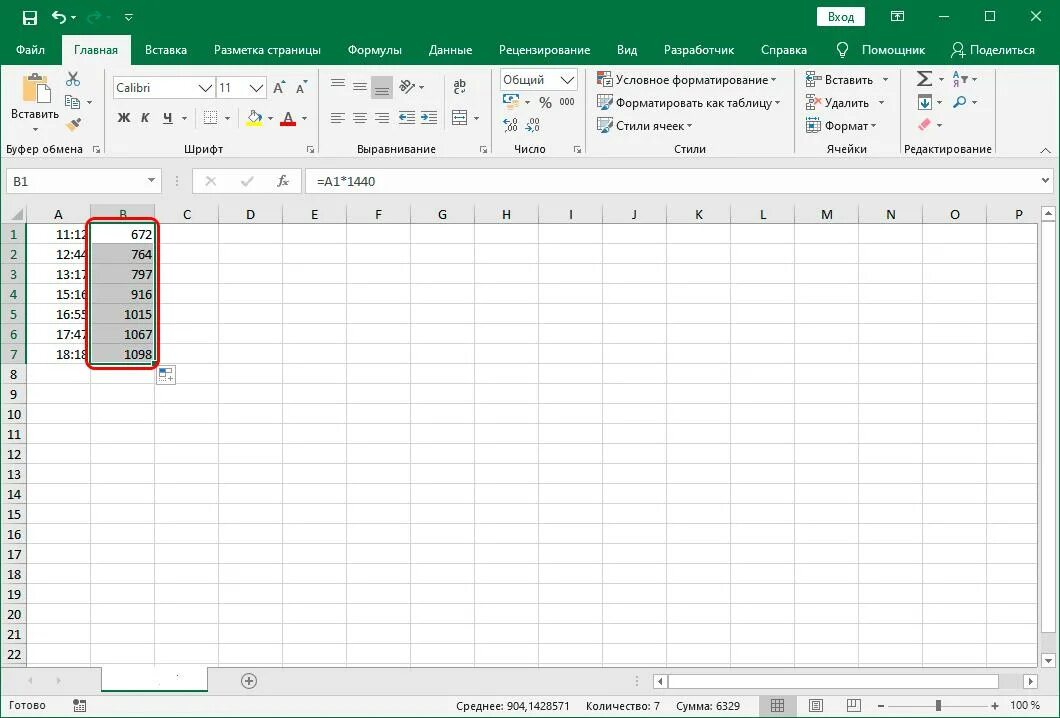
Task: Expand the Calibri font name dropdown
Action: pos(205,88)
